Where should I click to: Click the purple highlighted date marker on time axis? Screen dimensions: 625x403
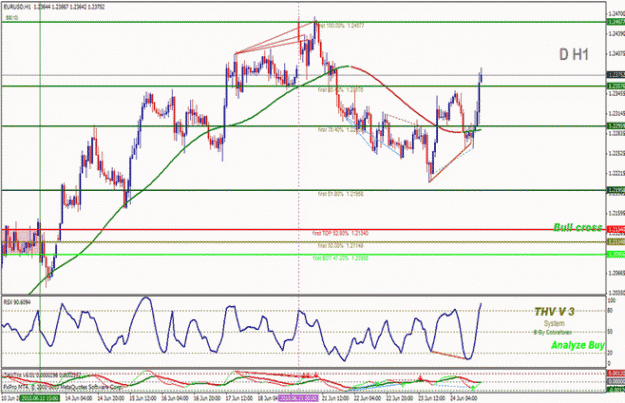coord(299,398)
